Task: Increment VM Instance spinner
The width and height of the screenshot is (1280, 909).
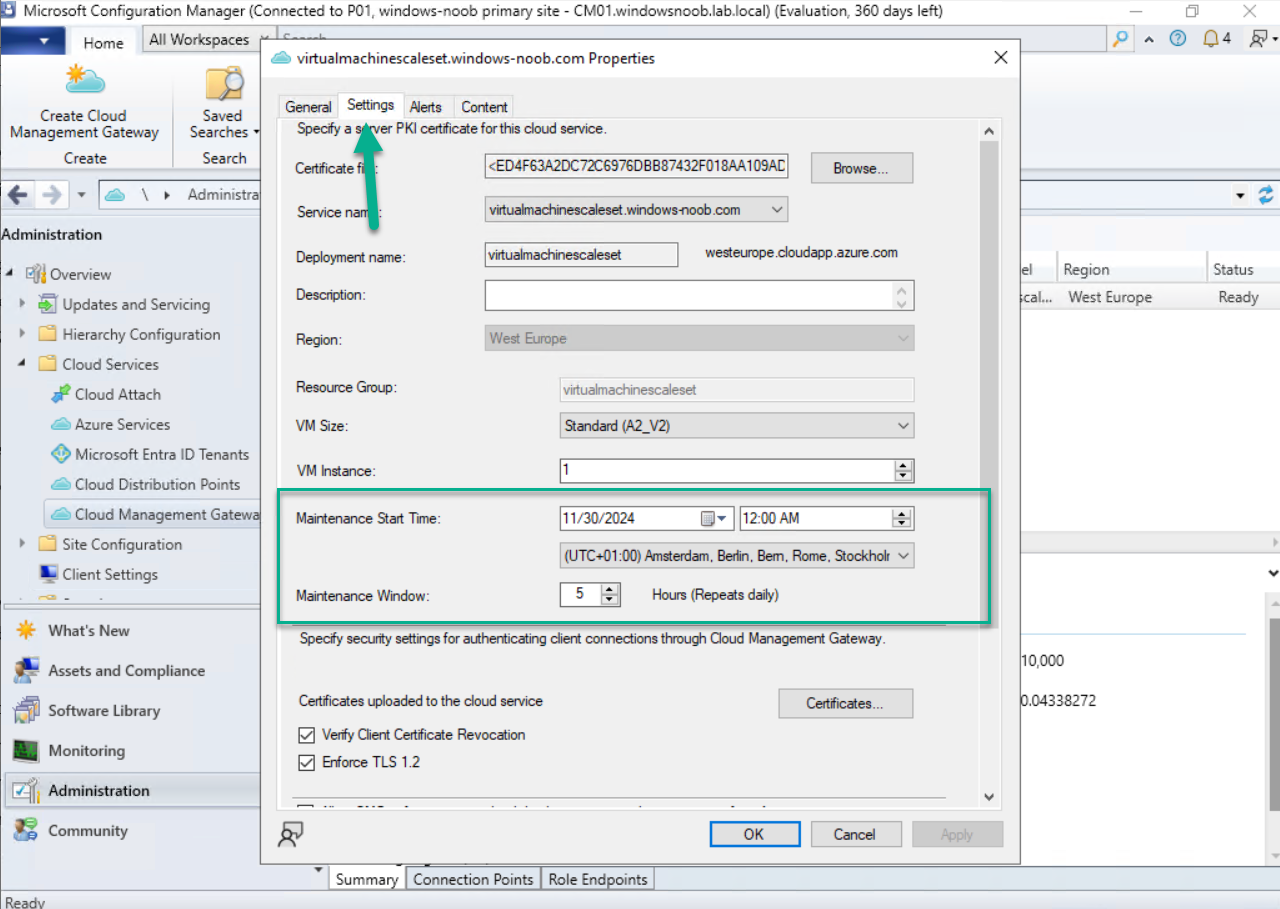Action: [x=903, y=465]
